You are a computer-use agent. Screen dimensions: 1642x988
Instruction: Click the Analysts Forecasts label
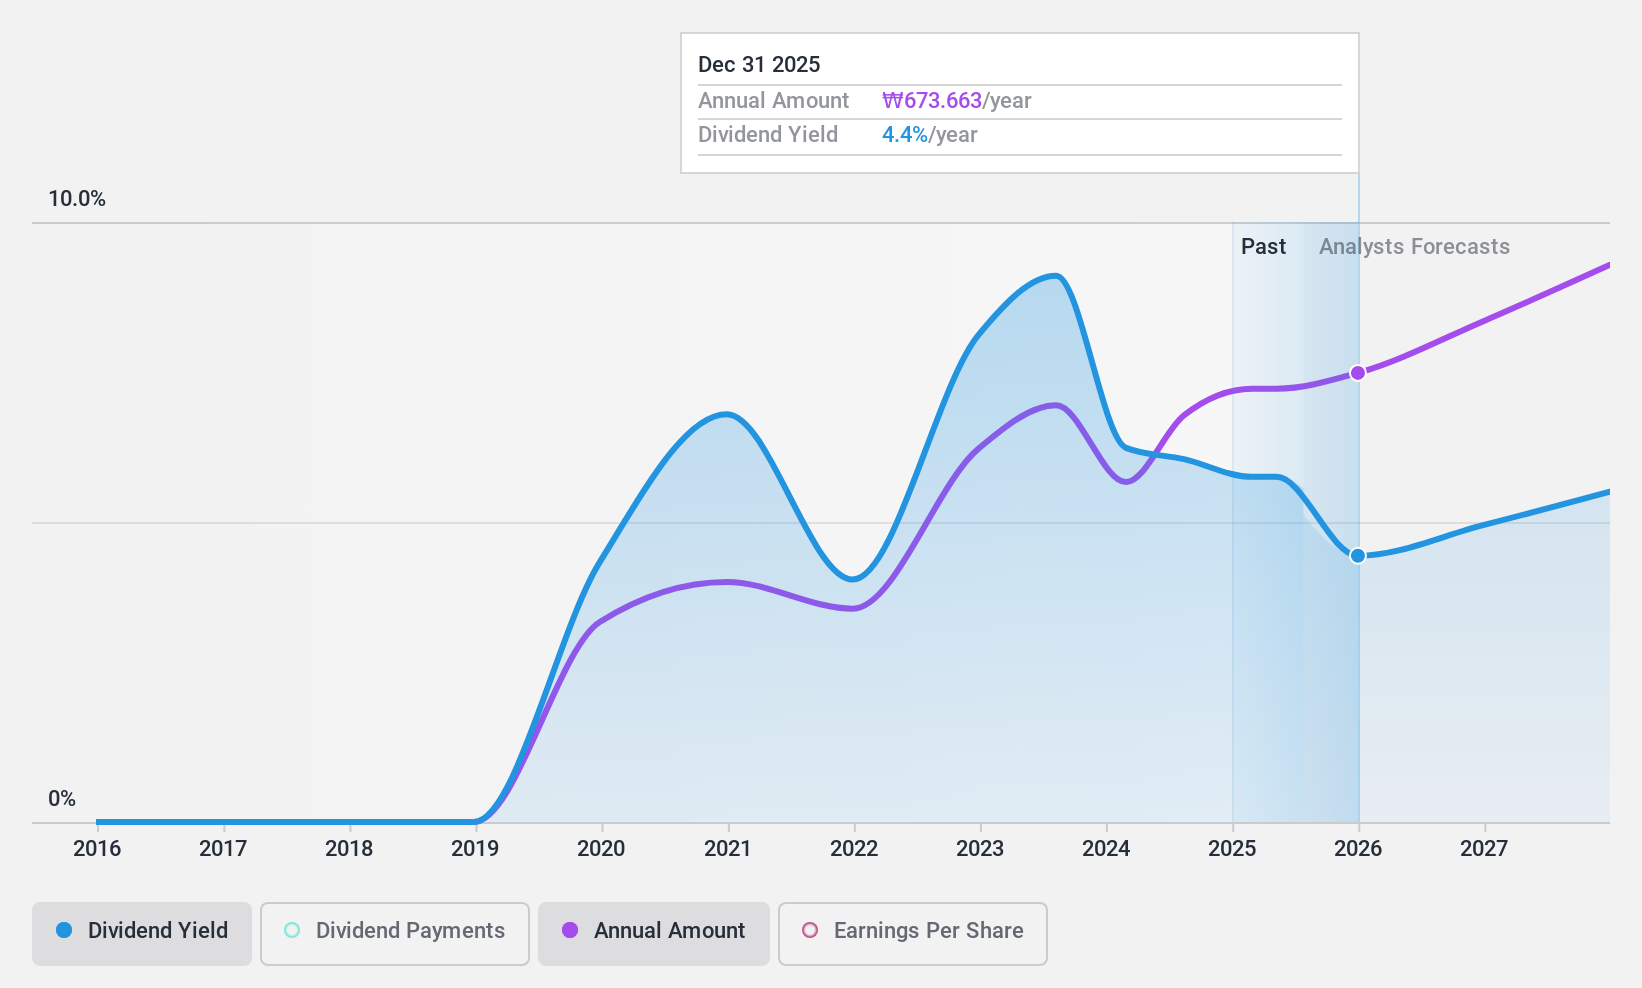pos(1414,247)
